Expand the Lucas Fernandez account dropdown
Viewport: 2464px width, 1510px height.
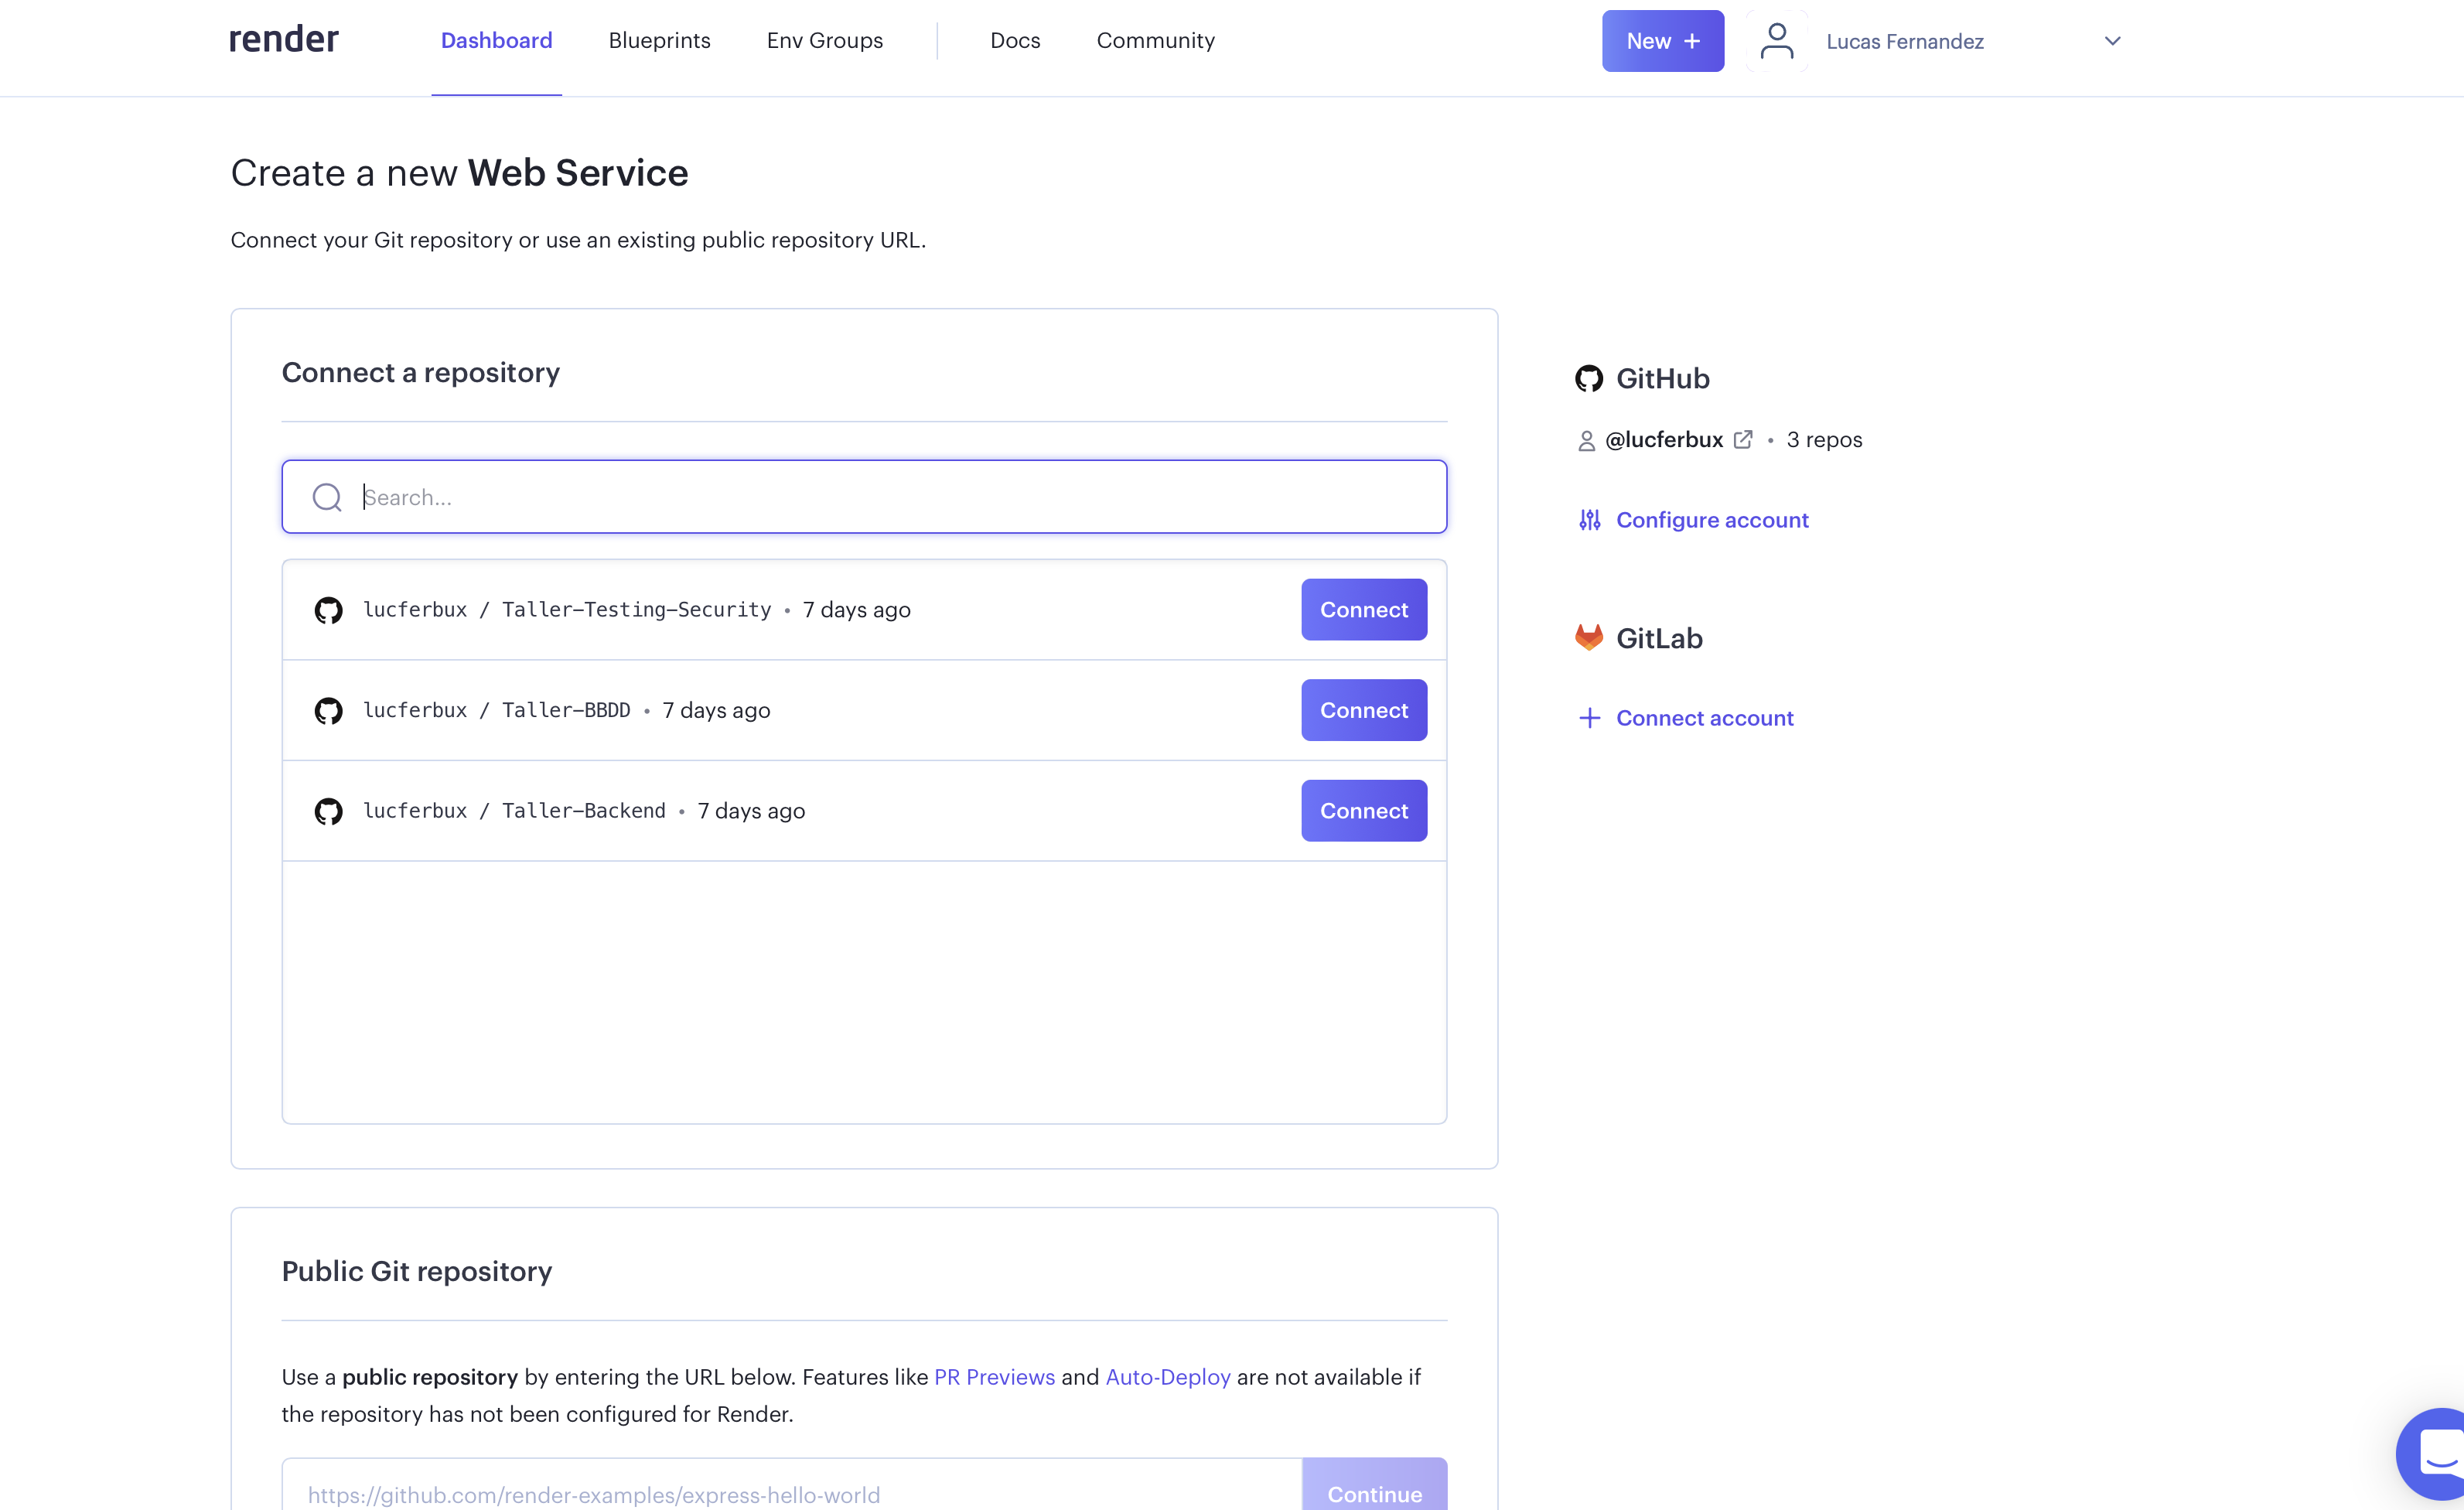[x=2112, y=41]
